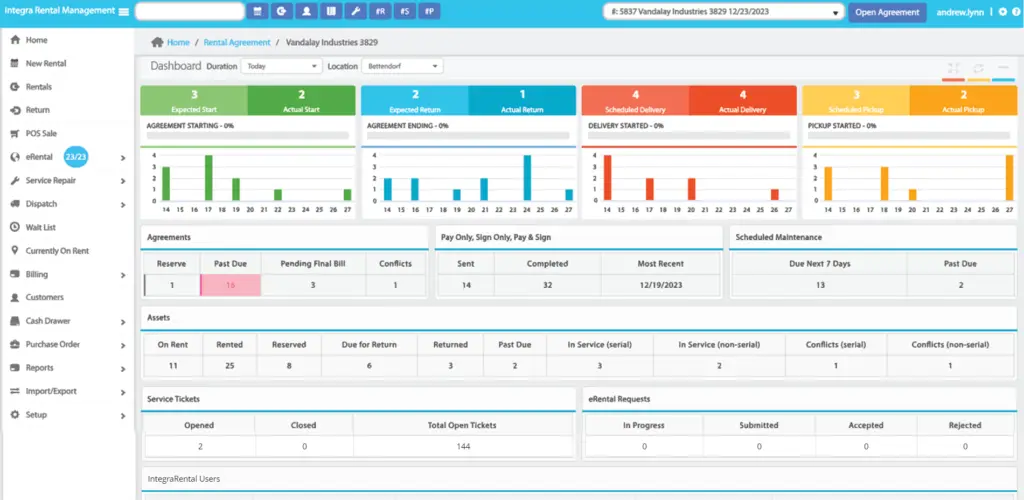Click the #S toolbar button
Image resolution: width=1024 pixels, height=500 pixels.
coord(404,11)
